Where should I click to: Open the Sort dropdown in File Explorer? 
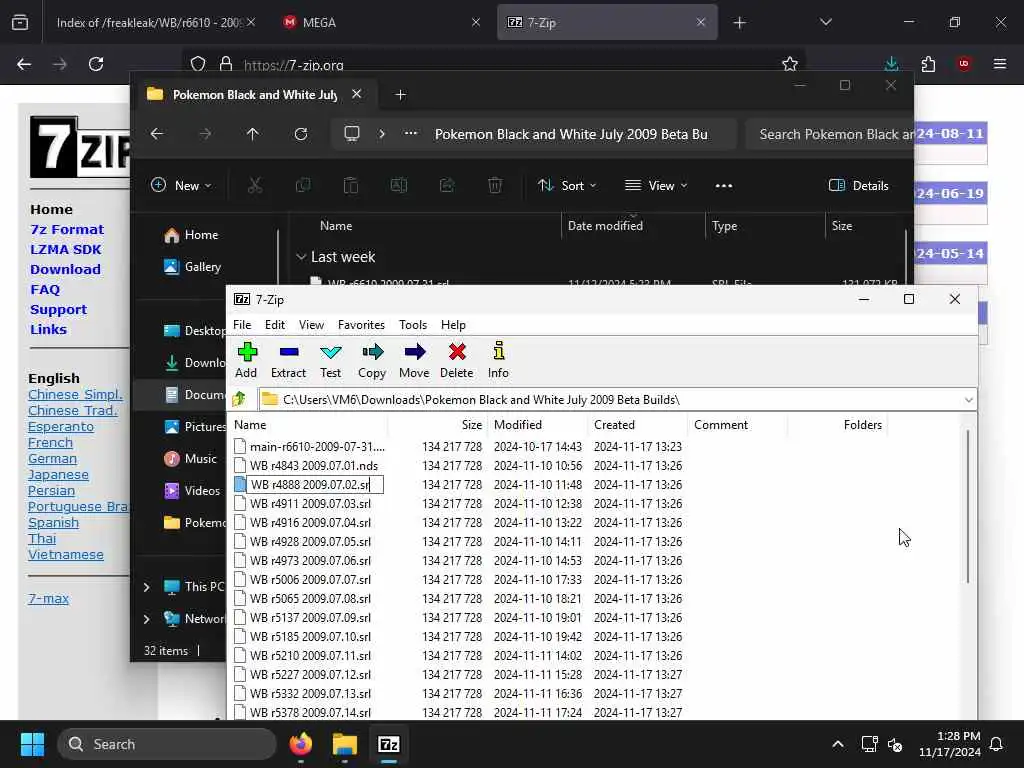(566, 185)
